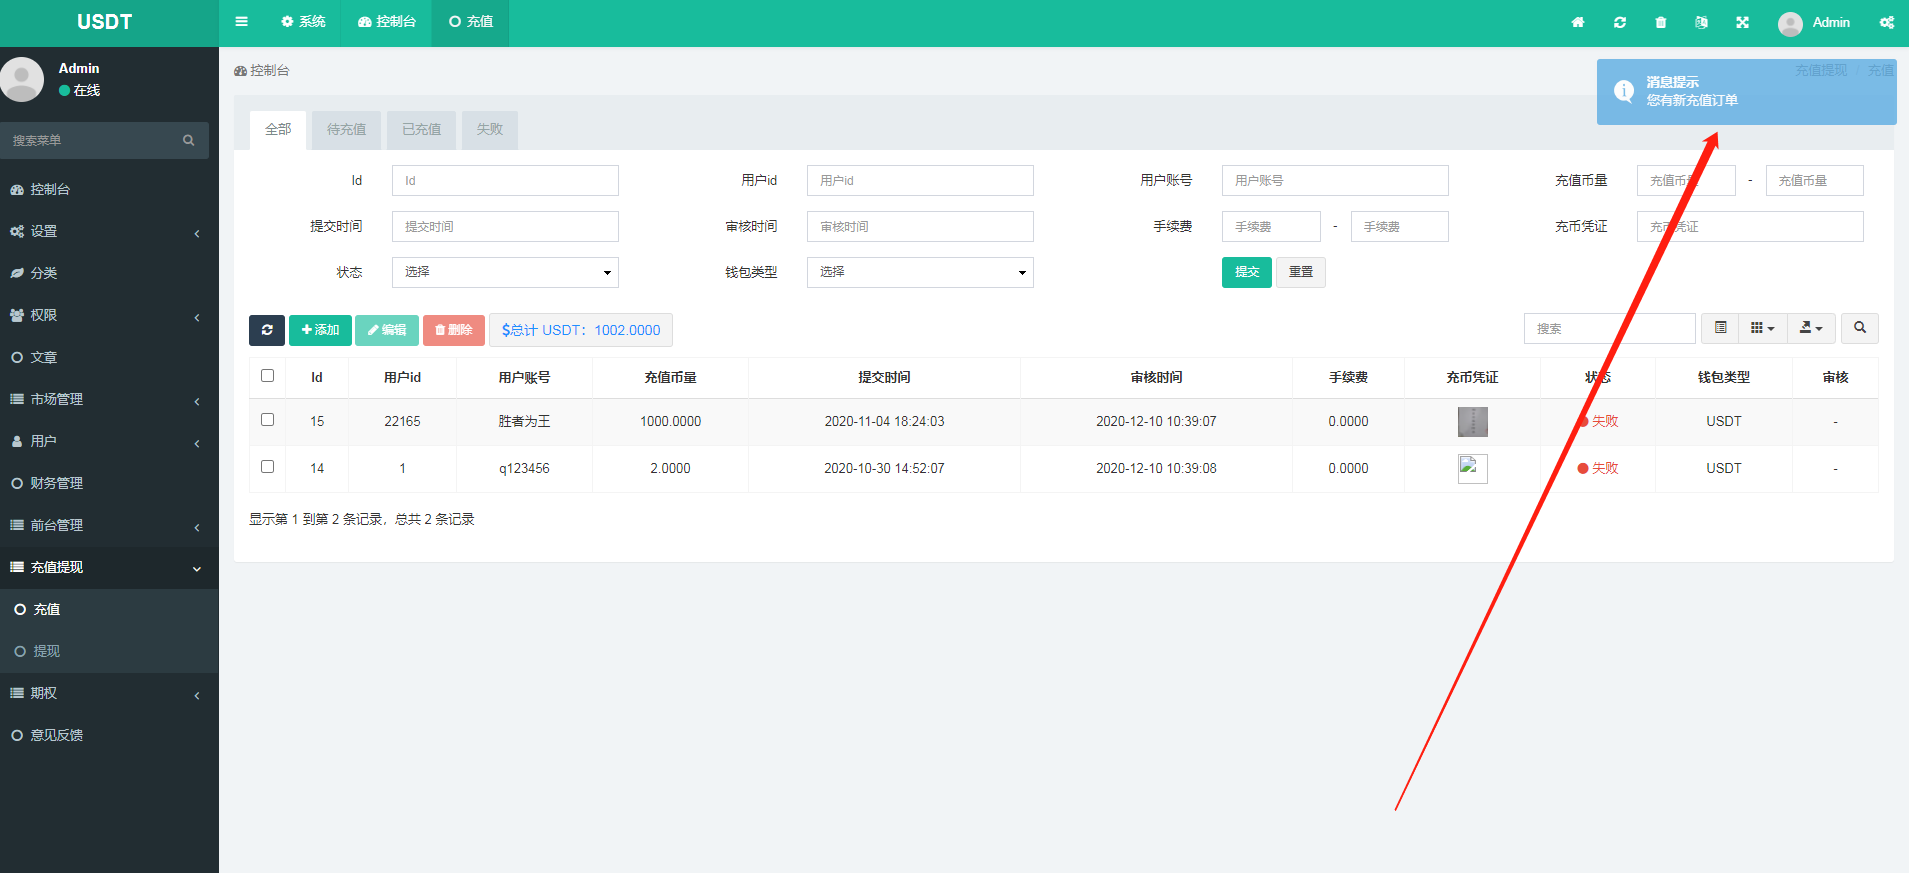Click the 用户账号 filter input field
Image resolution: width=1909 pixels, height=873 pixels.
[x=1335, y=181]
